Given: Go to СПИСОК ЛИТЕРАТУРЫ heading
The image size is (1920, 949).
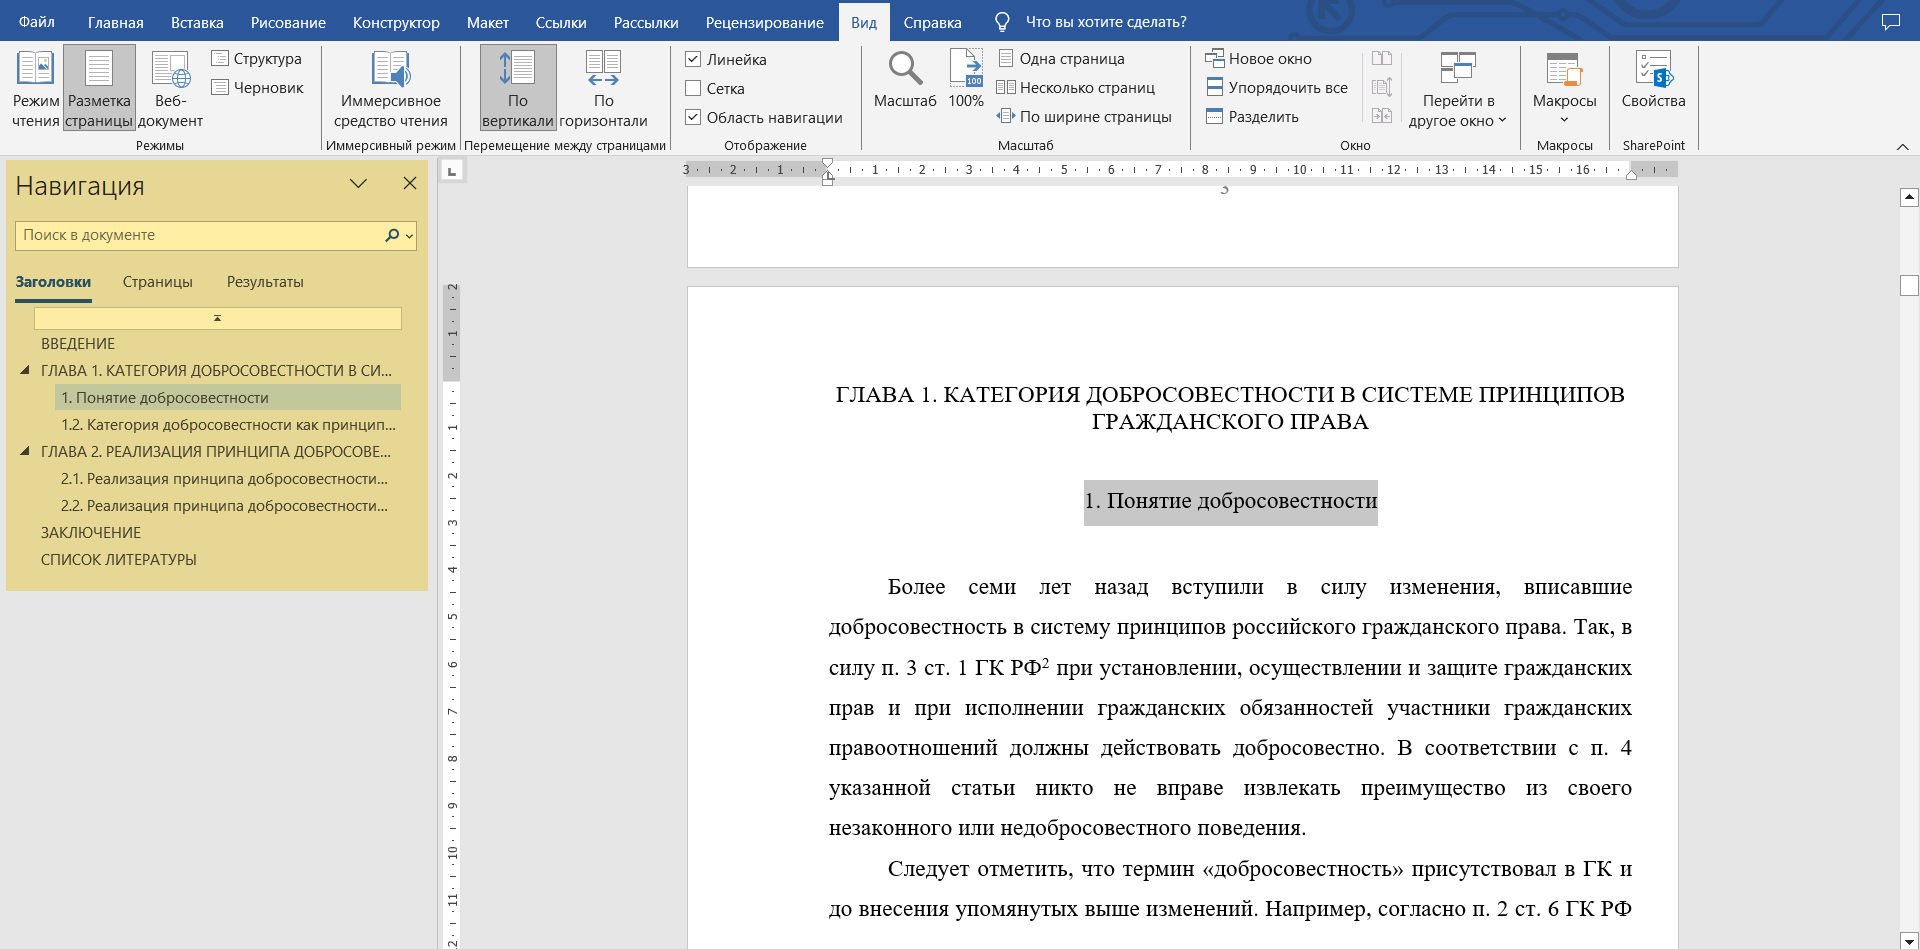Looking at the screenshot, I should (x=119, y=560).
